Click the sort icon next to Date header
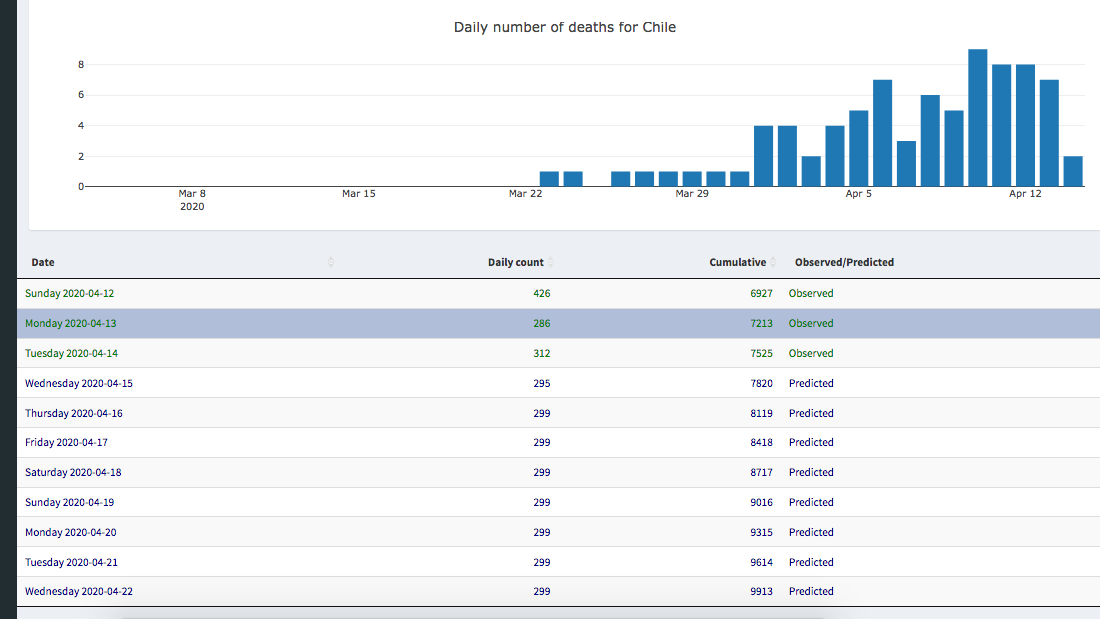The width and height of the screenshot is (1100, 619). click(x=331, y=262)
